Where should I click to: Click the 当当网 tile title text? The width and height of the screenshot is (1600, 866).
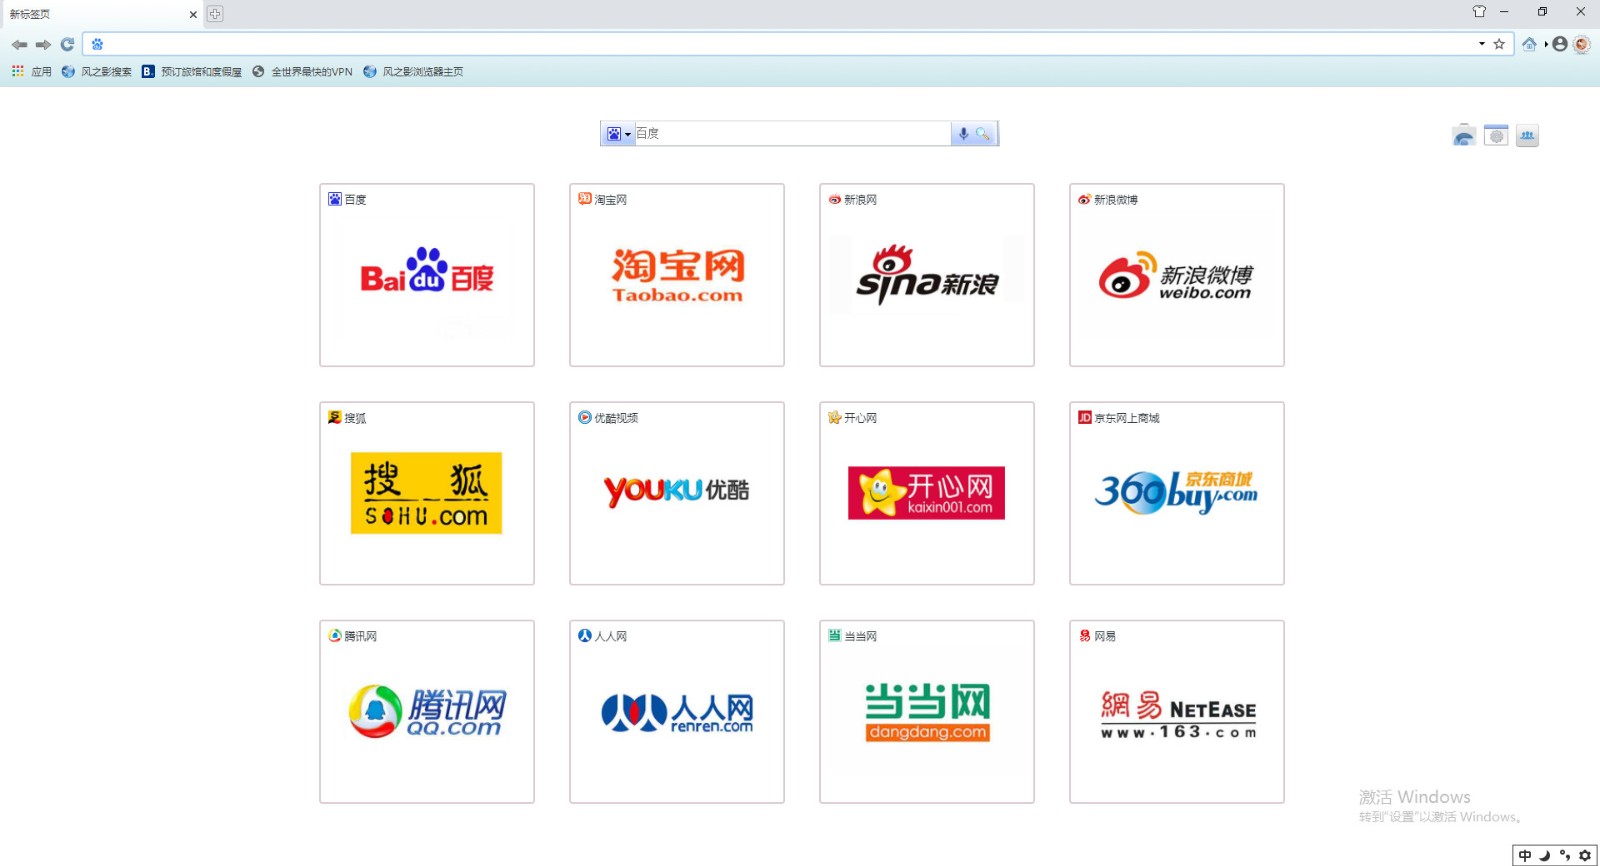[860, 636]
